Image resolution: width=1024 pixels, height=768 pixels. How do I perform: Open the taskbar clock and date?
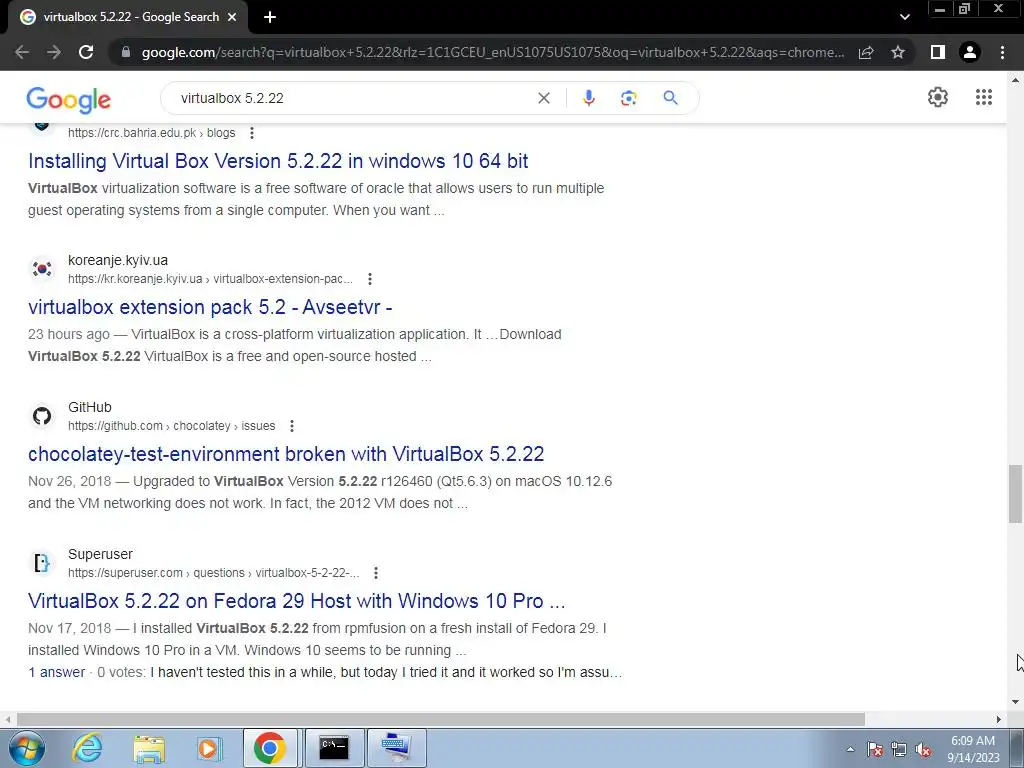click(x=973, y=749)
